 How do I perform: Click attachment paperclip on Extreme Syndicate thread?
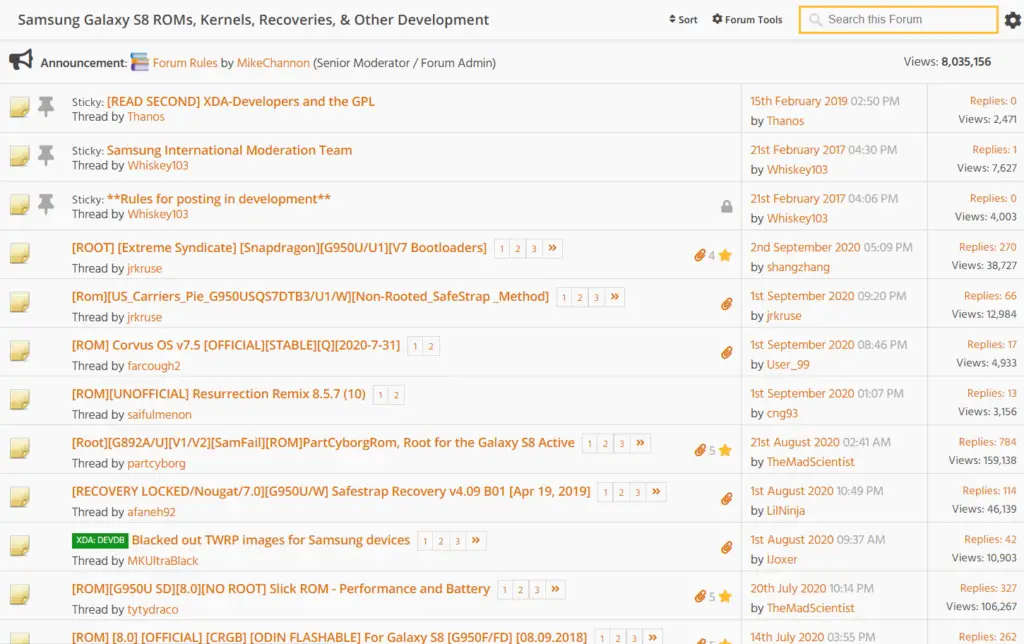pyautogui.click(x=700, y=255)
